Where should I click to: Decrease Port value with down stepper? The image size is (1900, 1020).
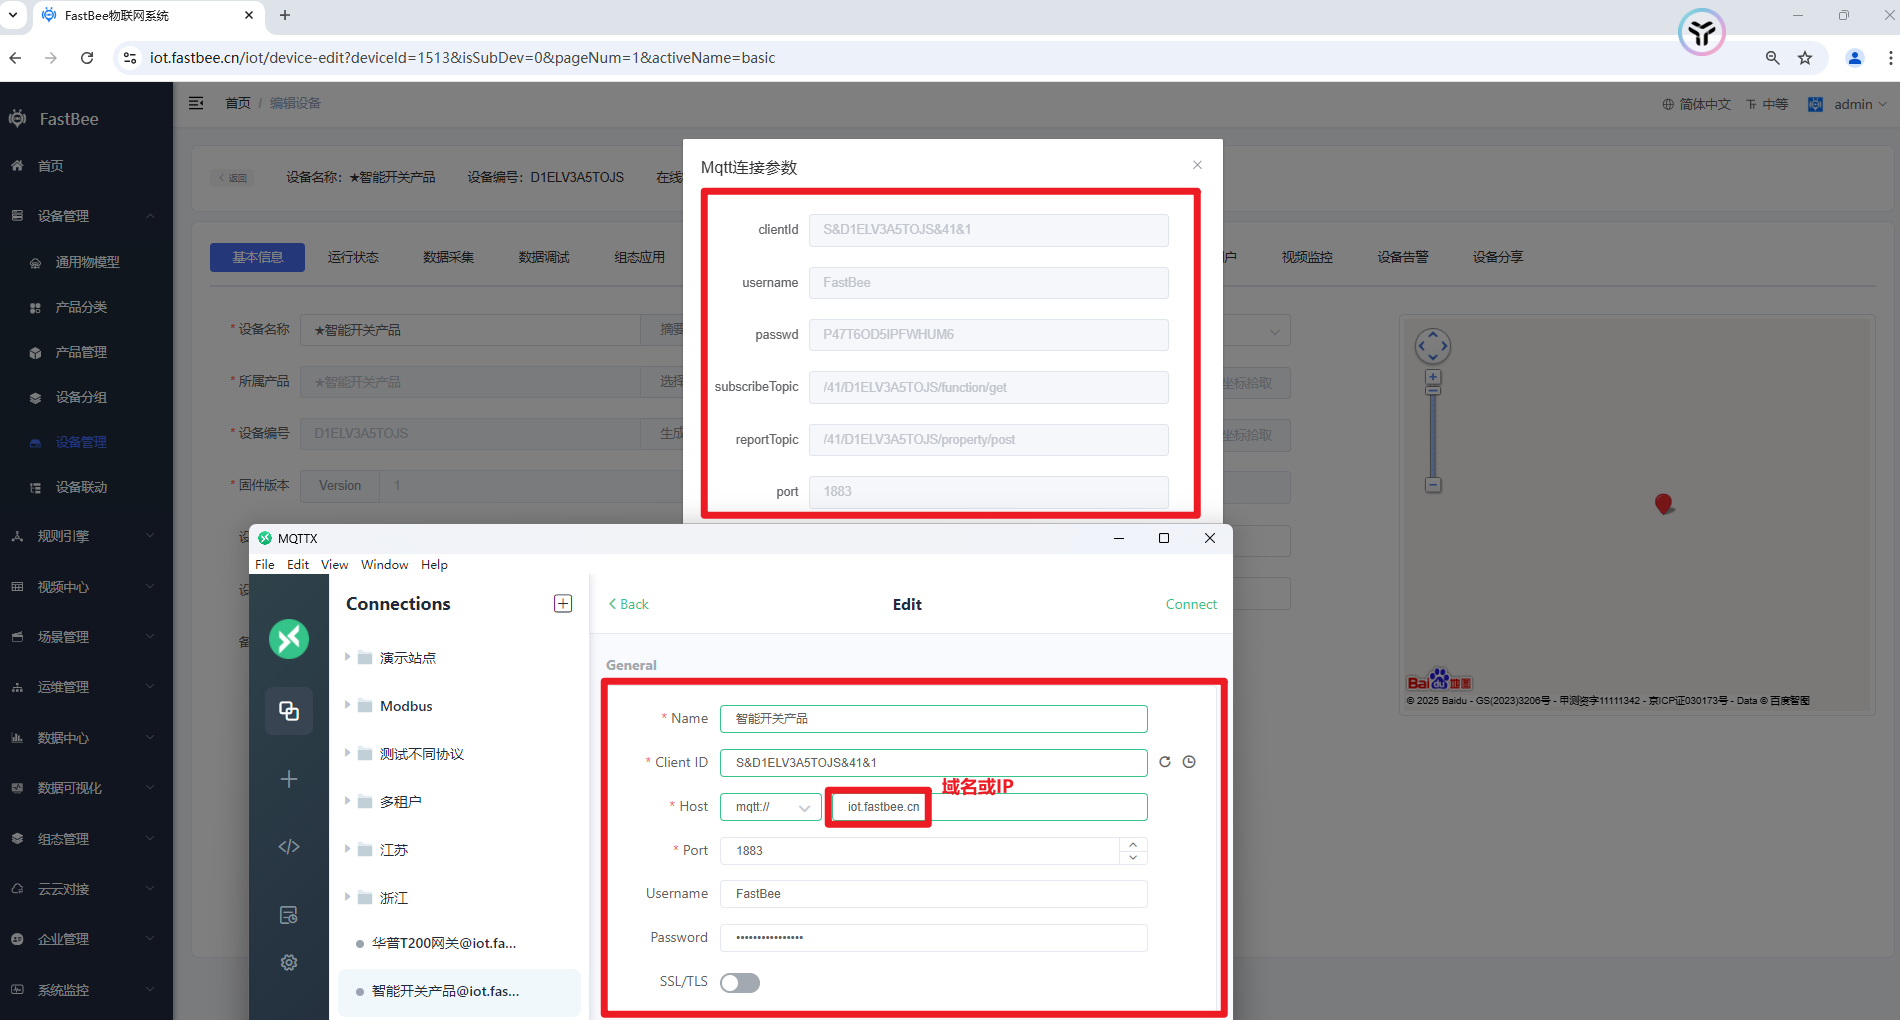point(1133,857)
